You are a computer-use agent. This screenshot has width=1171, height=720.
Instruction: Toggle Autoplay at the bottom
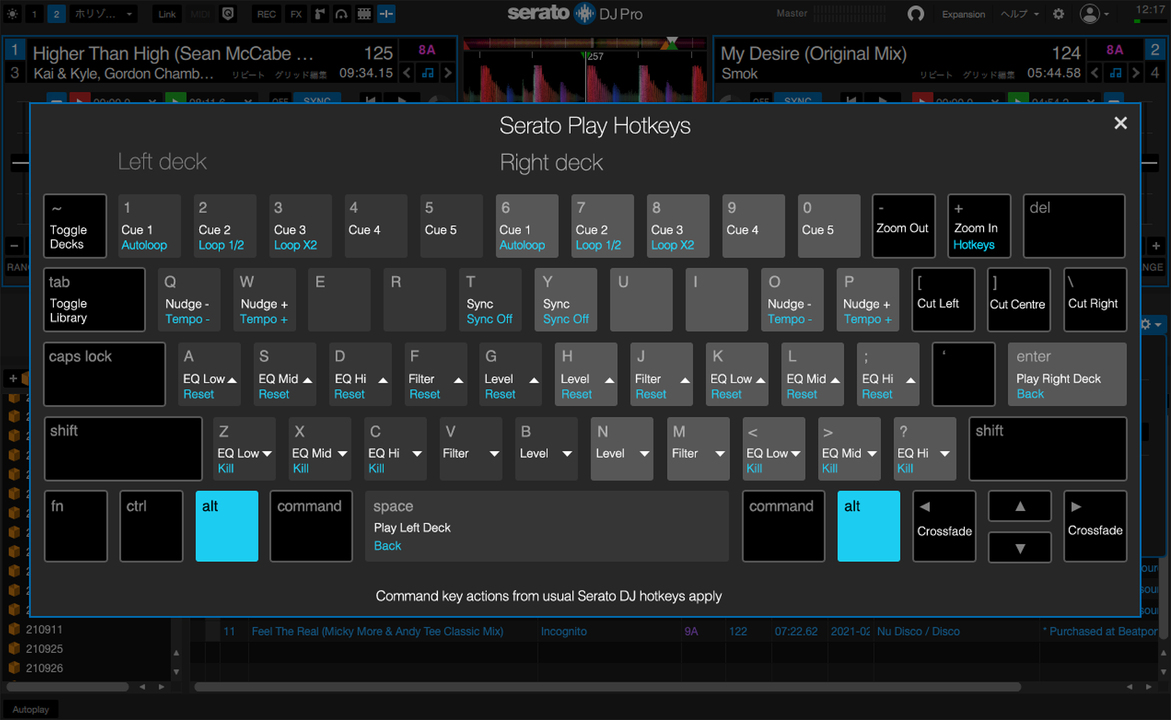point(31,710)
